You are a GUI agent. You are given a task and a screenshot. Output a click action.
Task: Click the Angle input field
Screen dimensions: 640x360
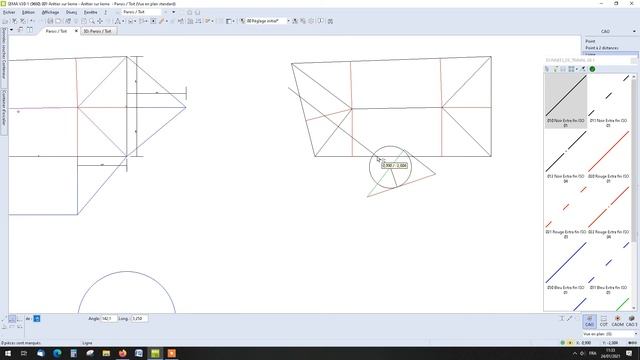click(109, 318)
